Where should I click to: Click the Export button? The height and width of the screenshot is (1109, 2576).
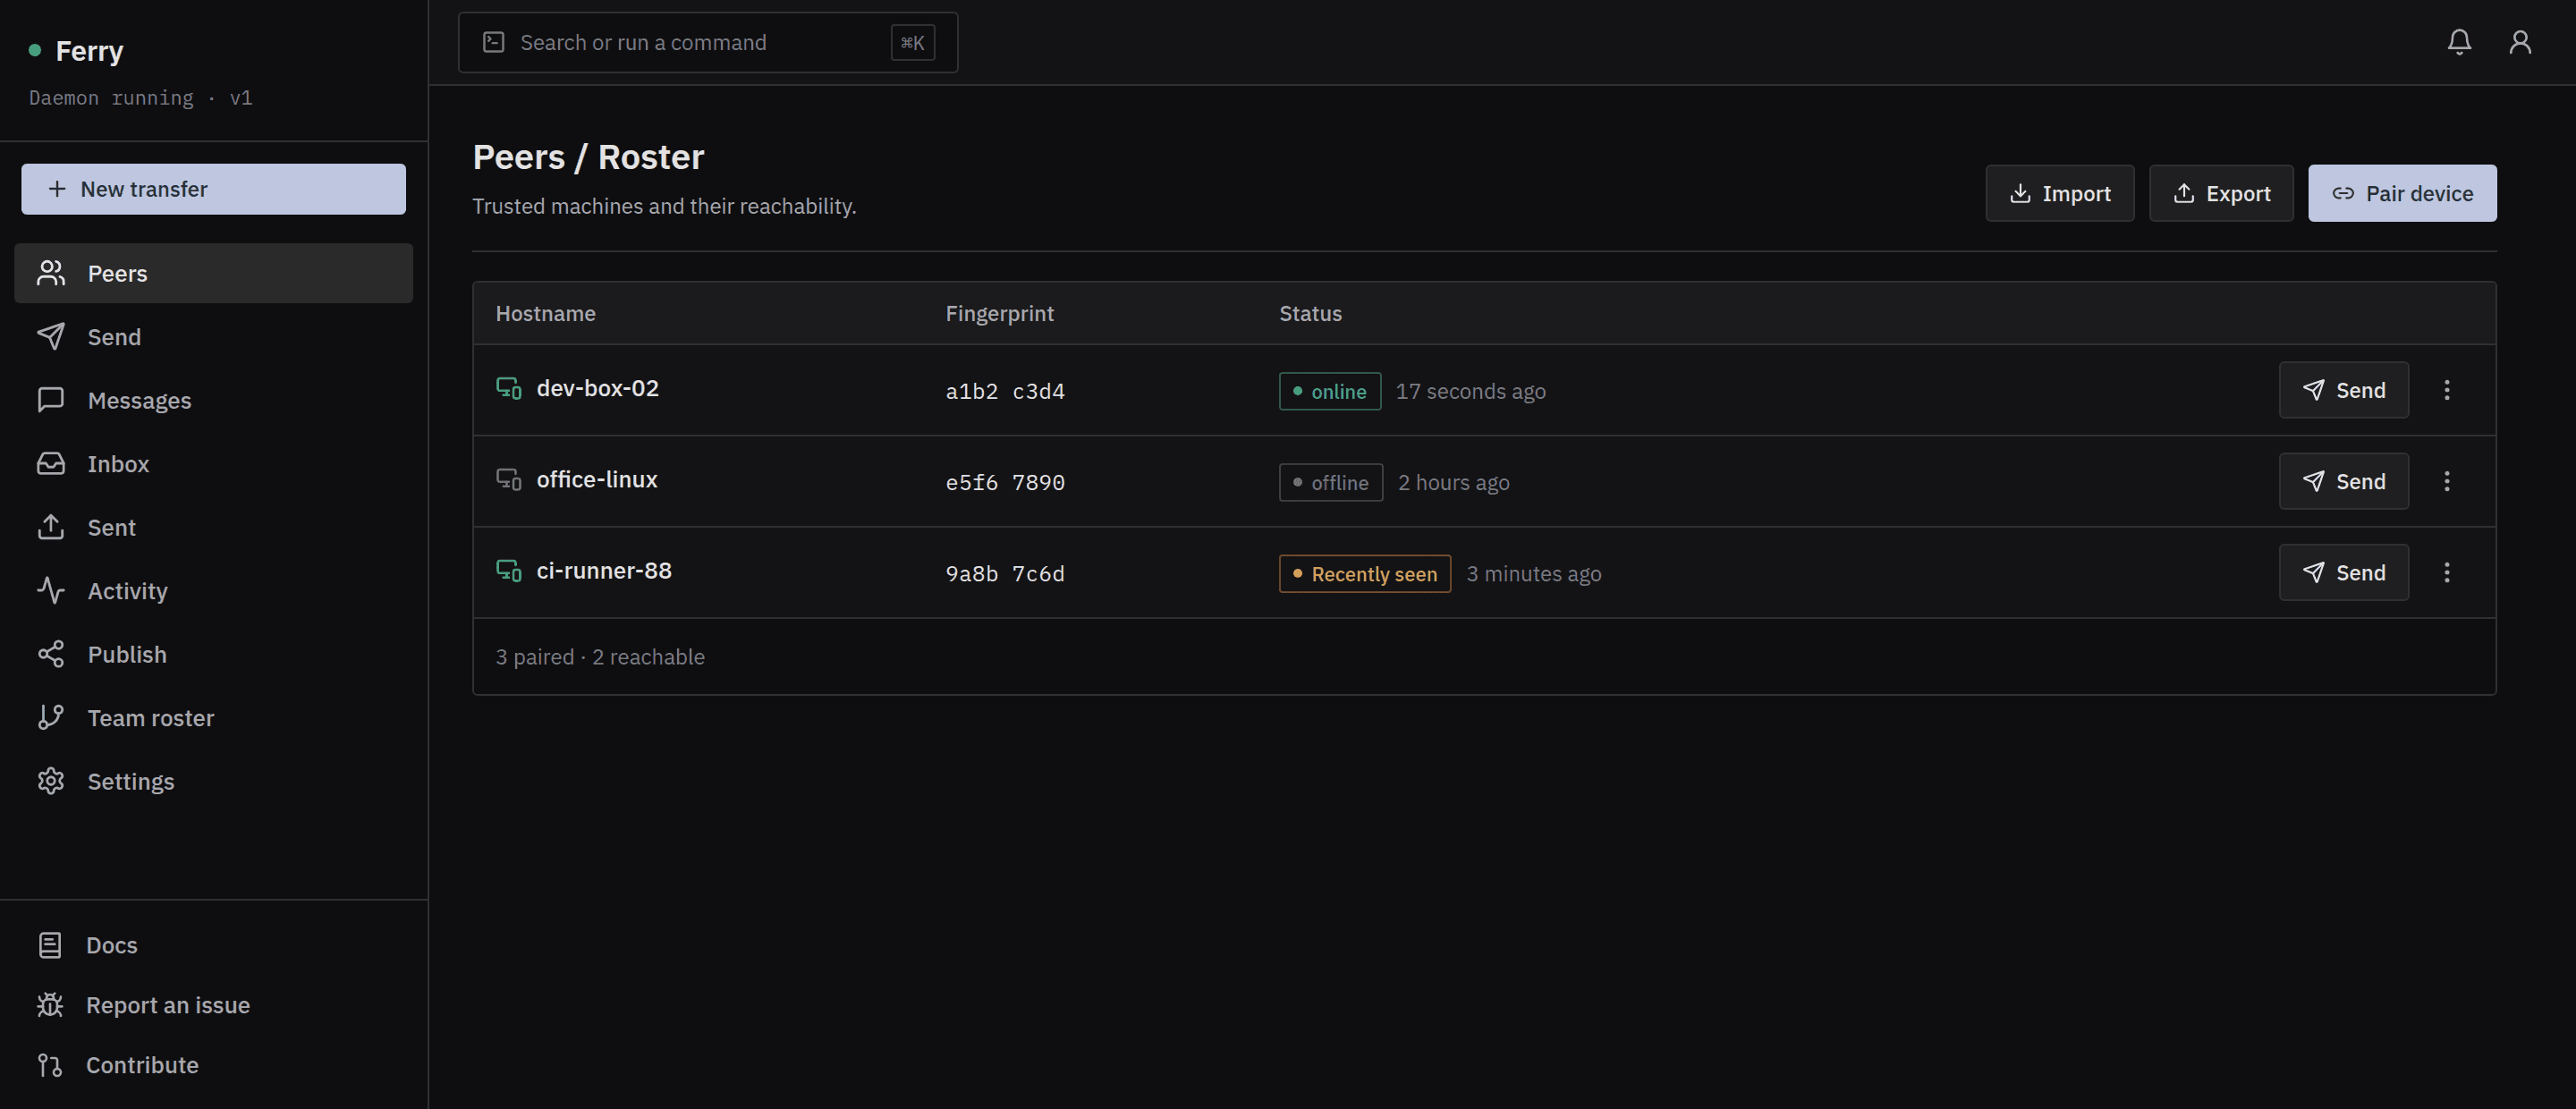[2220, 193]
